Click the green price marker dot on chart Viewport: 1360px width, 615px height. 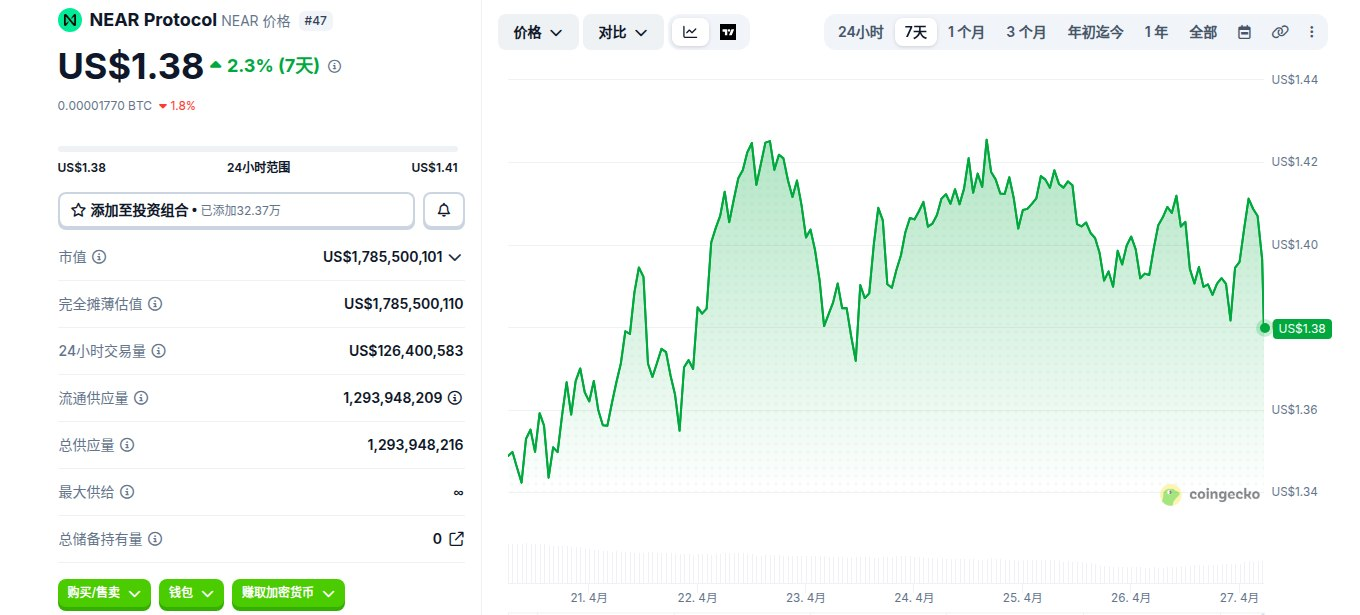(1265, 328)
